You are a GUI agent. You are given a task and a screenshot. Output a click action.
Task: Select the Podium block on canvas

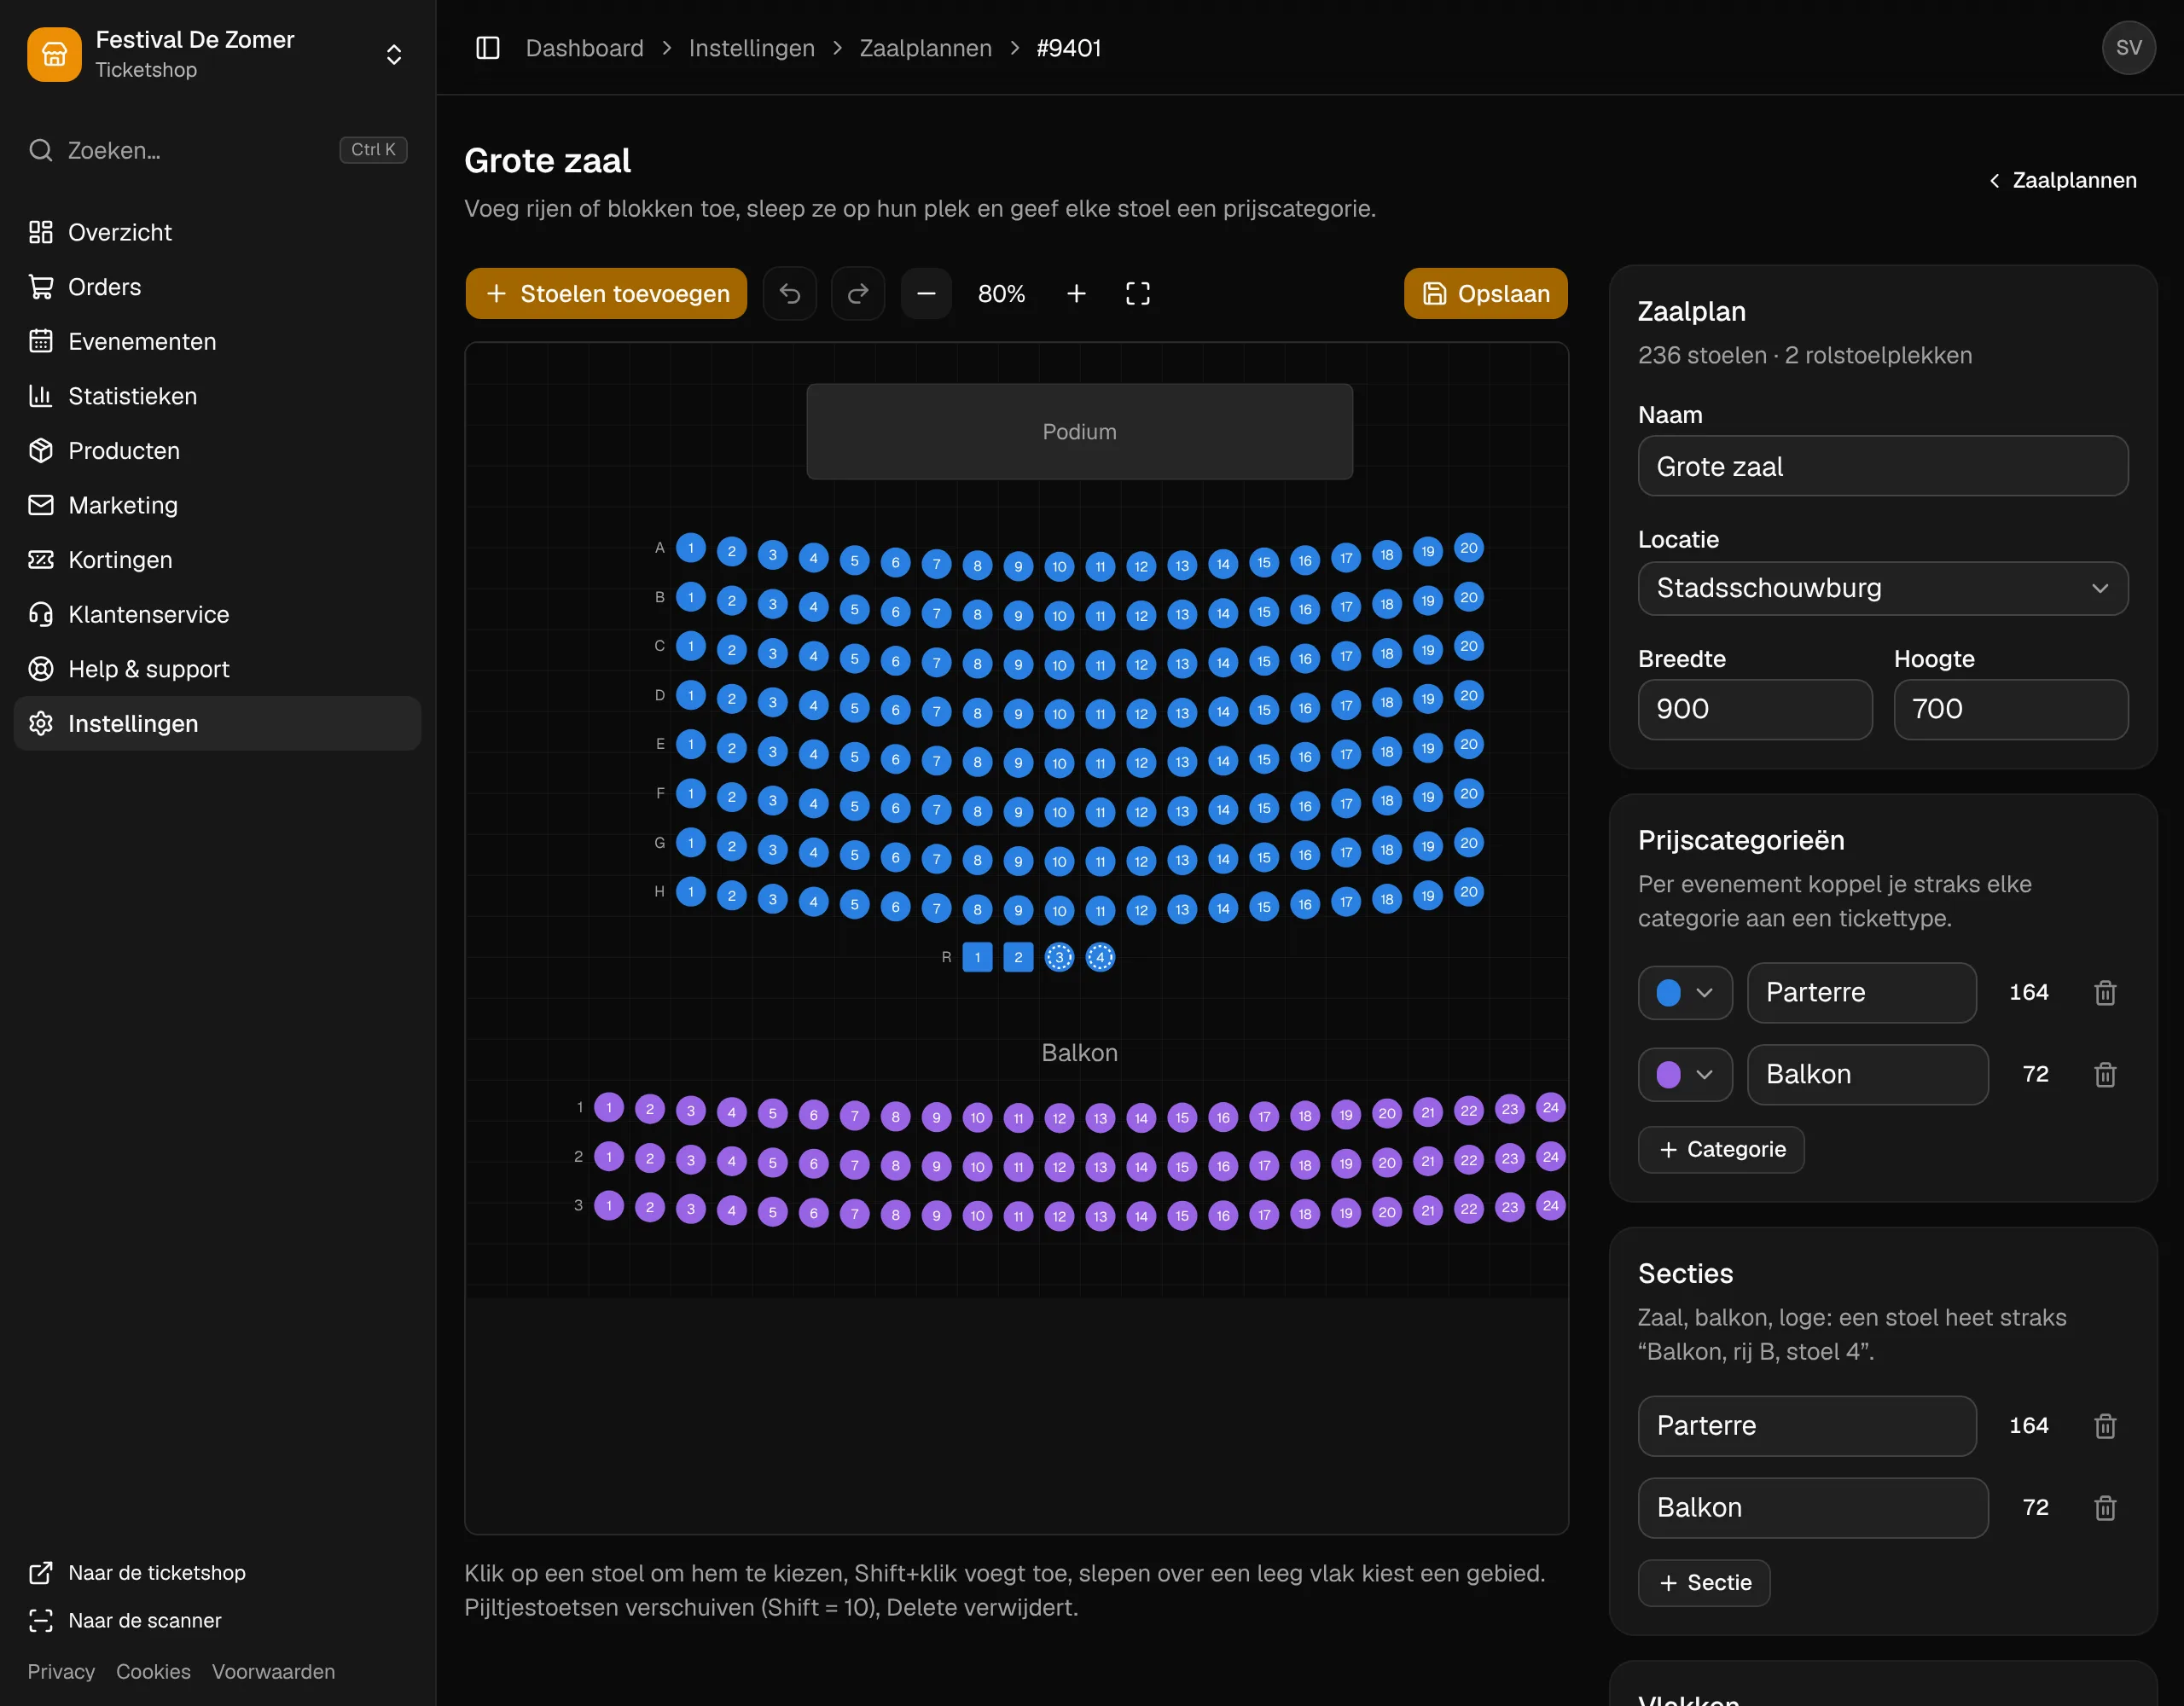[1080, 432]
